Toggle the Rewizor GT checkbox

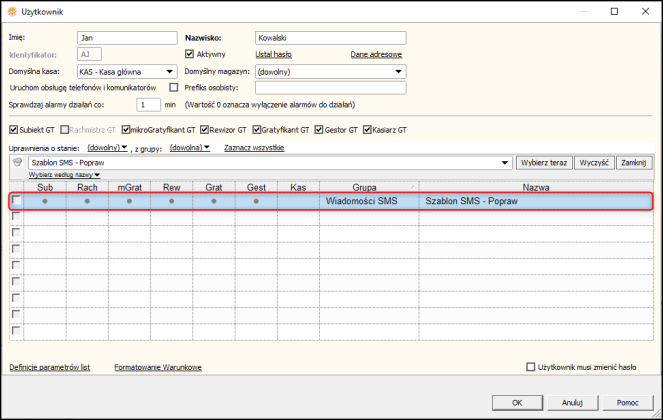click(205, 130)
